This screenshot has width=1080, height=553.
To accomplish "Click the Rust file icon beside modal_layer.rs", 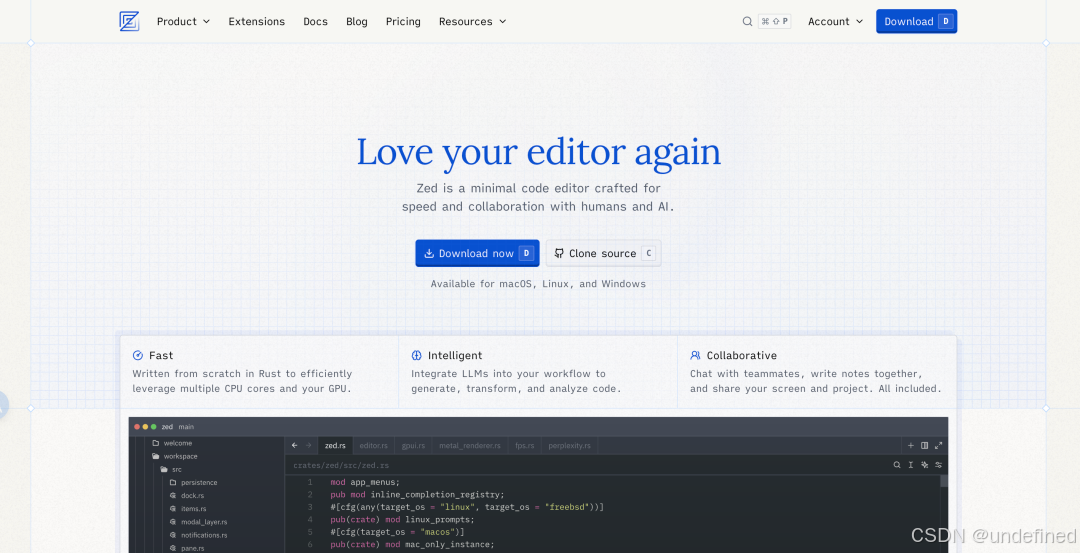I will coord(173,521).
